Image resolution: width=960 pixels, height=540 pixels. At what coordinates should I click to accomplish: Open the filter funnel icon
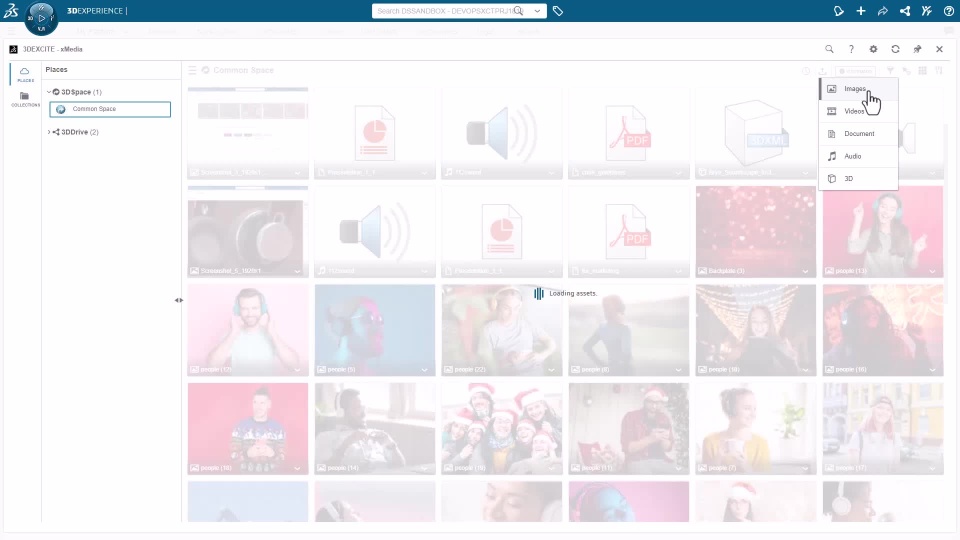click(x=890, y=71)
